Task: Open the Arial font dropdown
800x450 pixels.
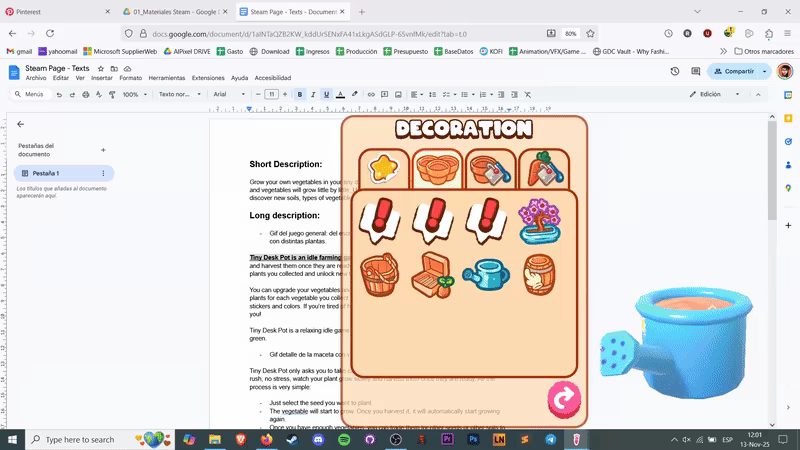Action: pos(229,94)
